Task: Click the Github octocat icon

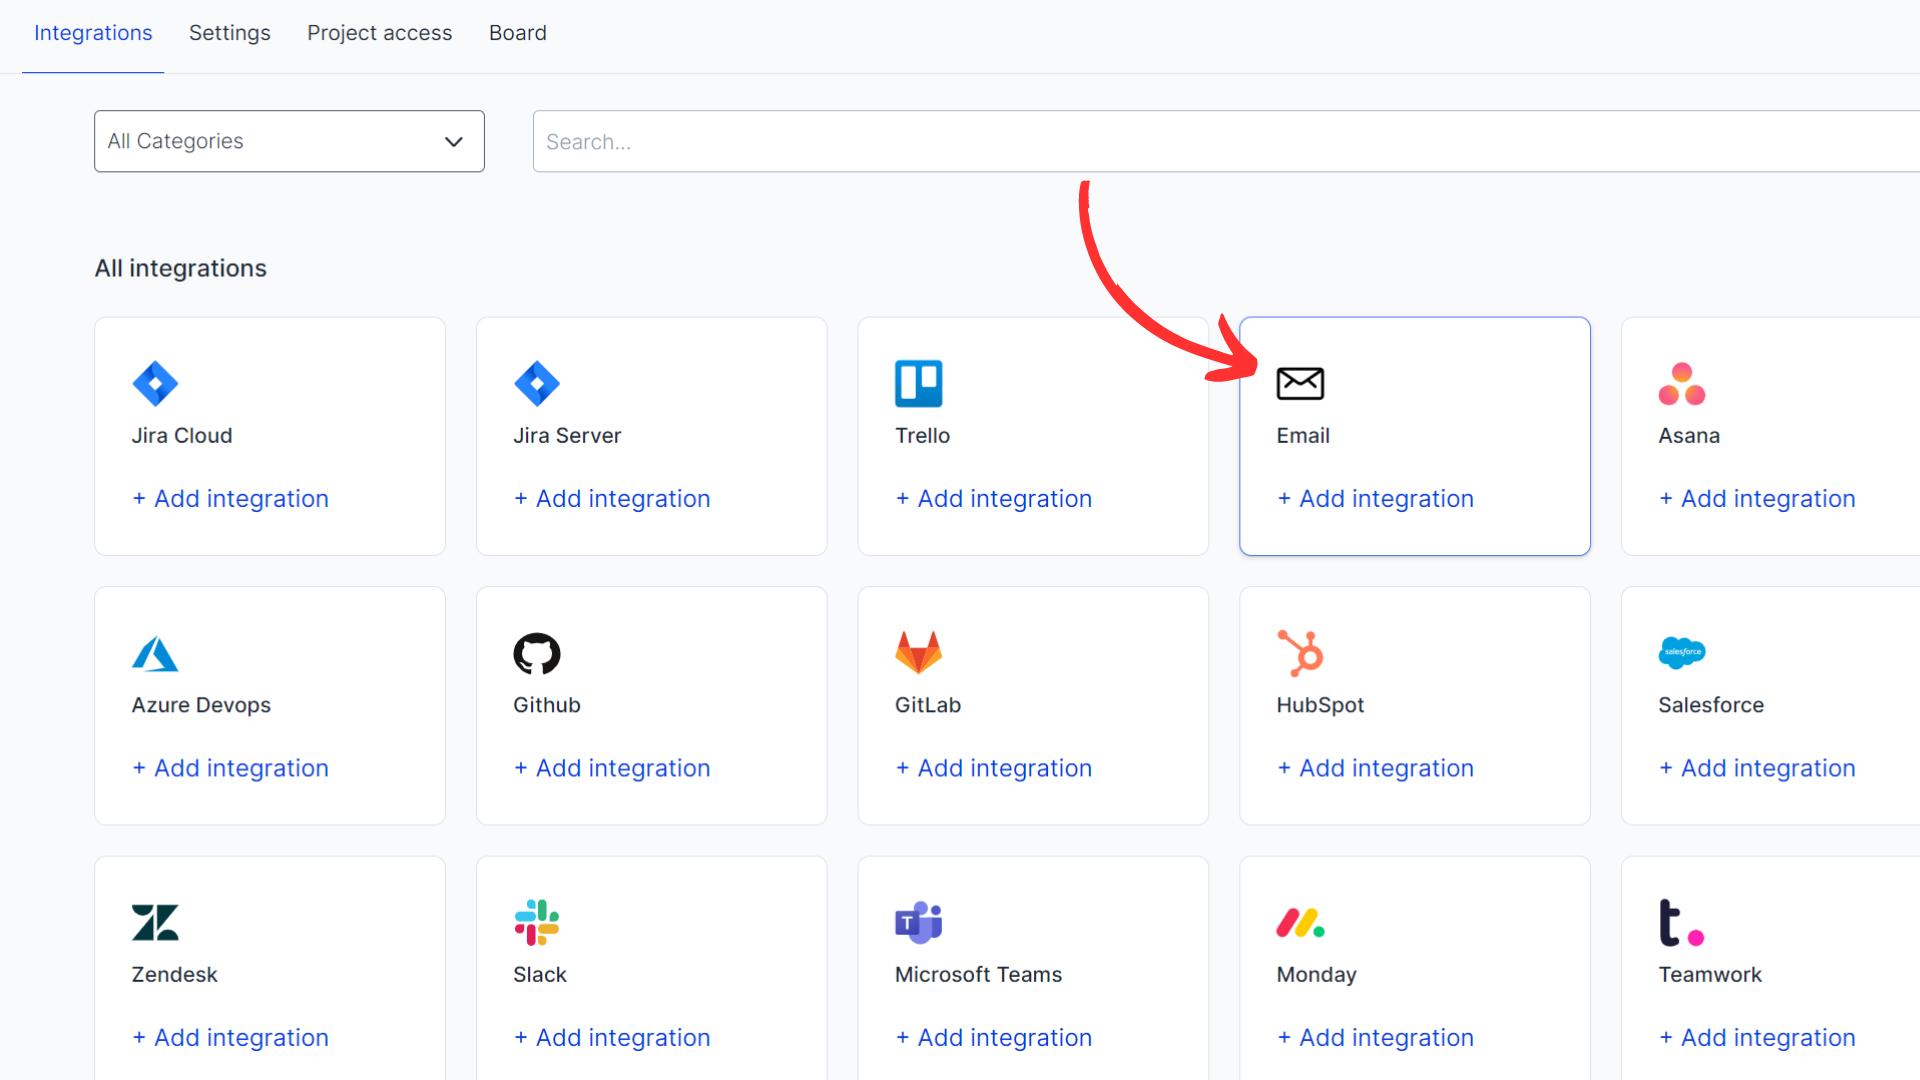Action: point(537,653)
